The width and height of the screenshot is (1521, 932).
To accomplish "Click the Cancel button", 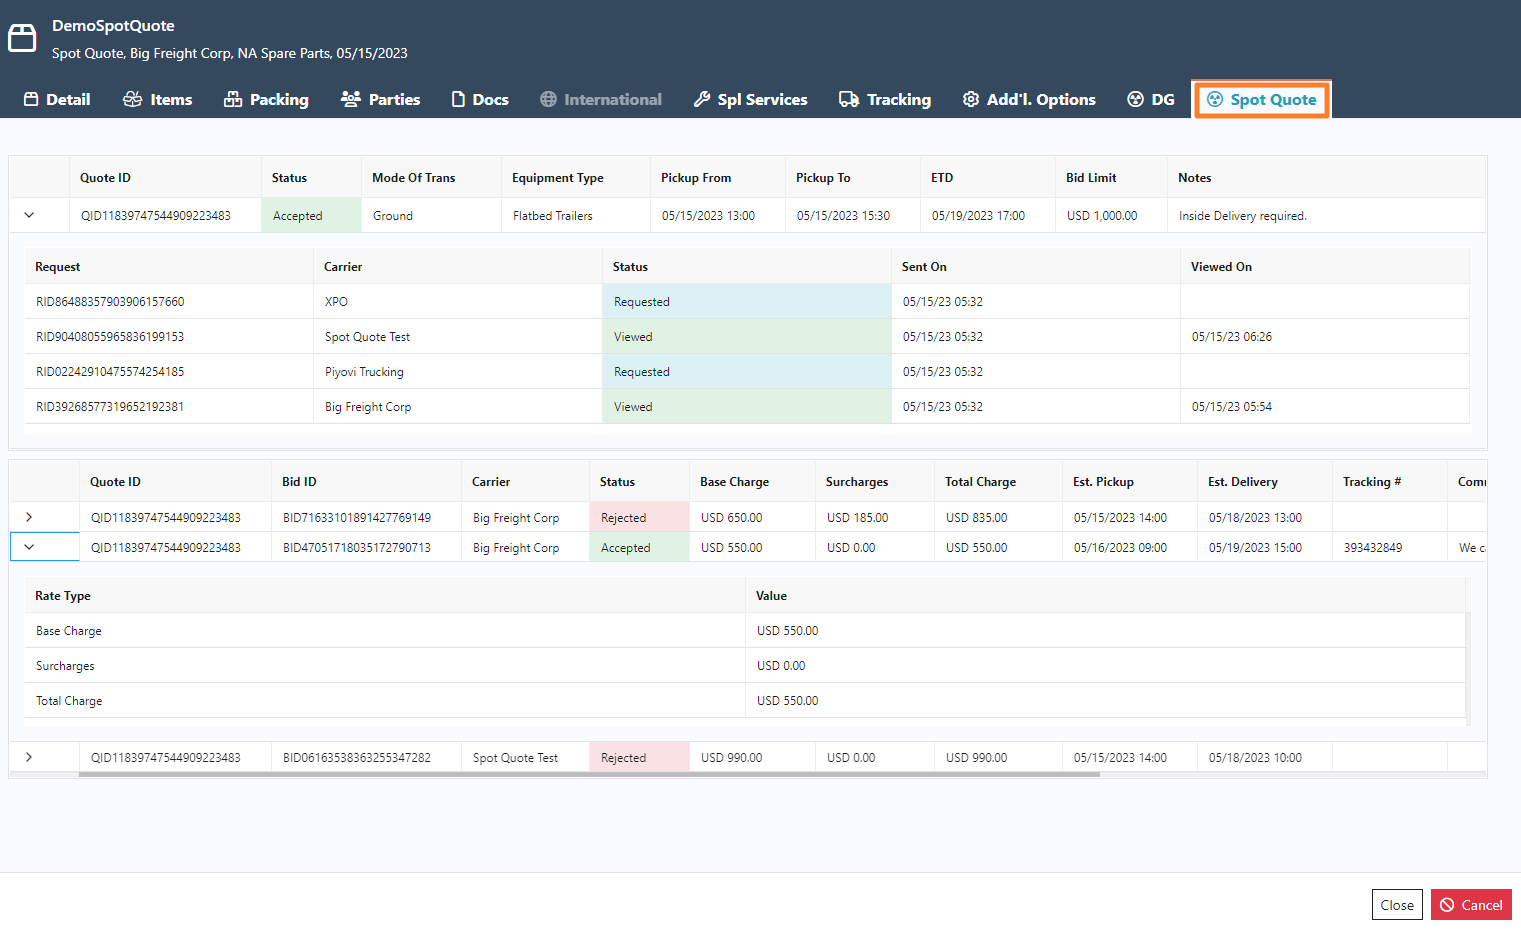I will pyautogui.click(x=1471, y=905).
